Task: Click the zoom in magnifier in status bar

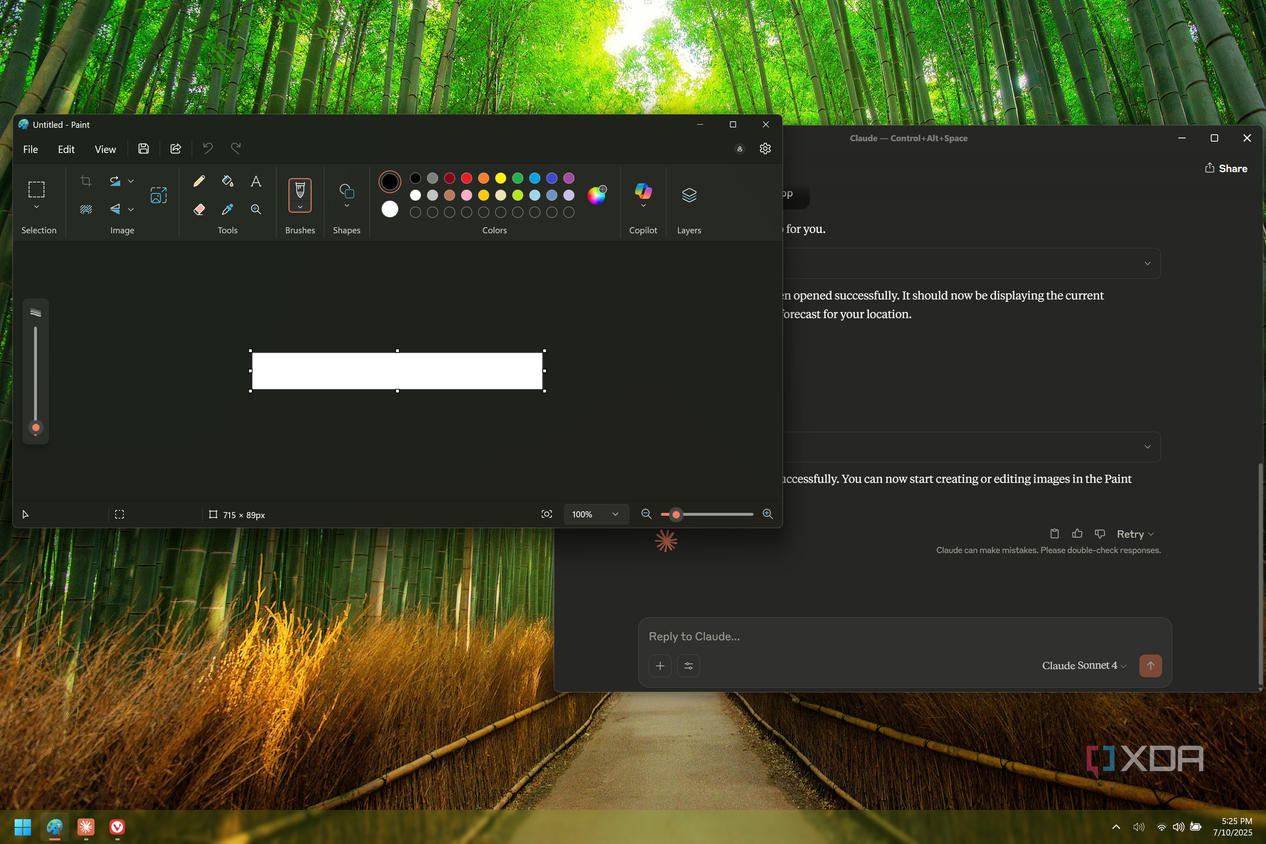Action: pyautogui.click(x=768, y=514)
